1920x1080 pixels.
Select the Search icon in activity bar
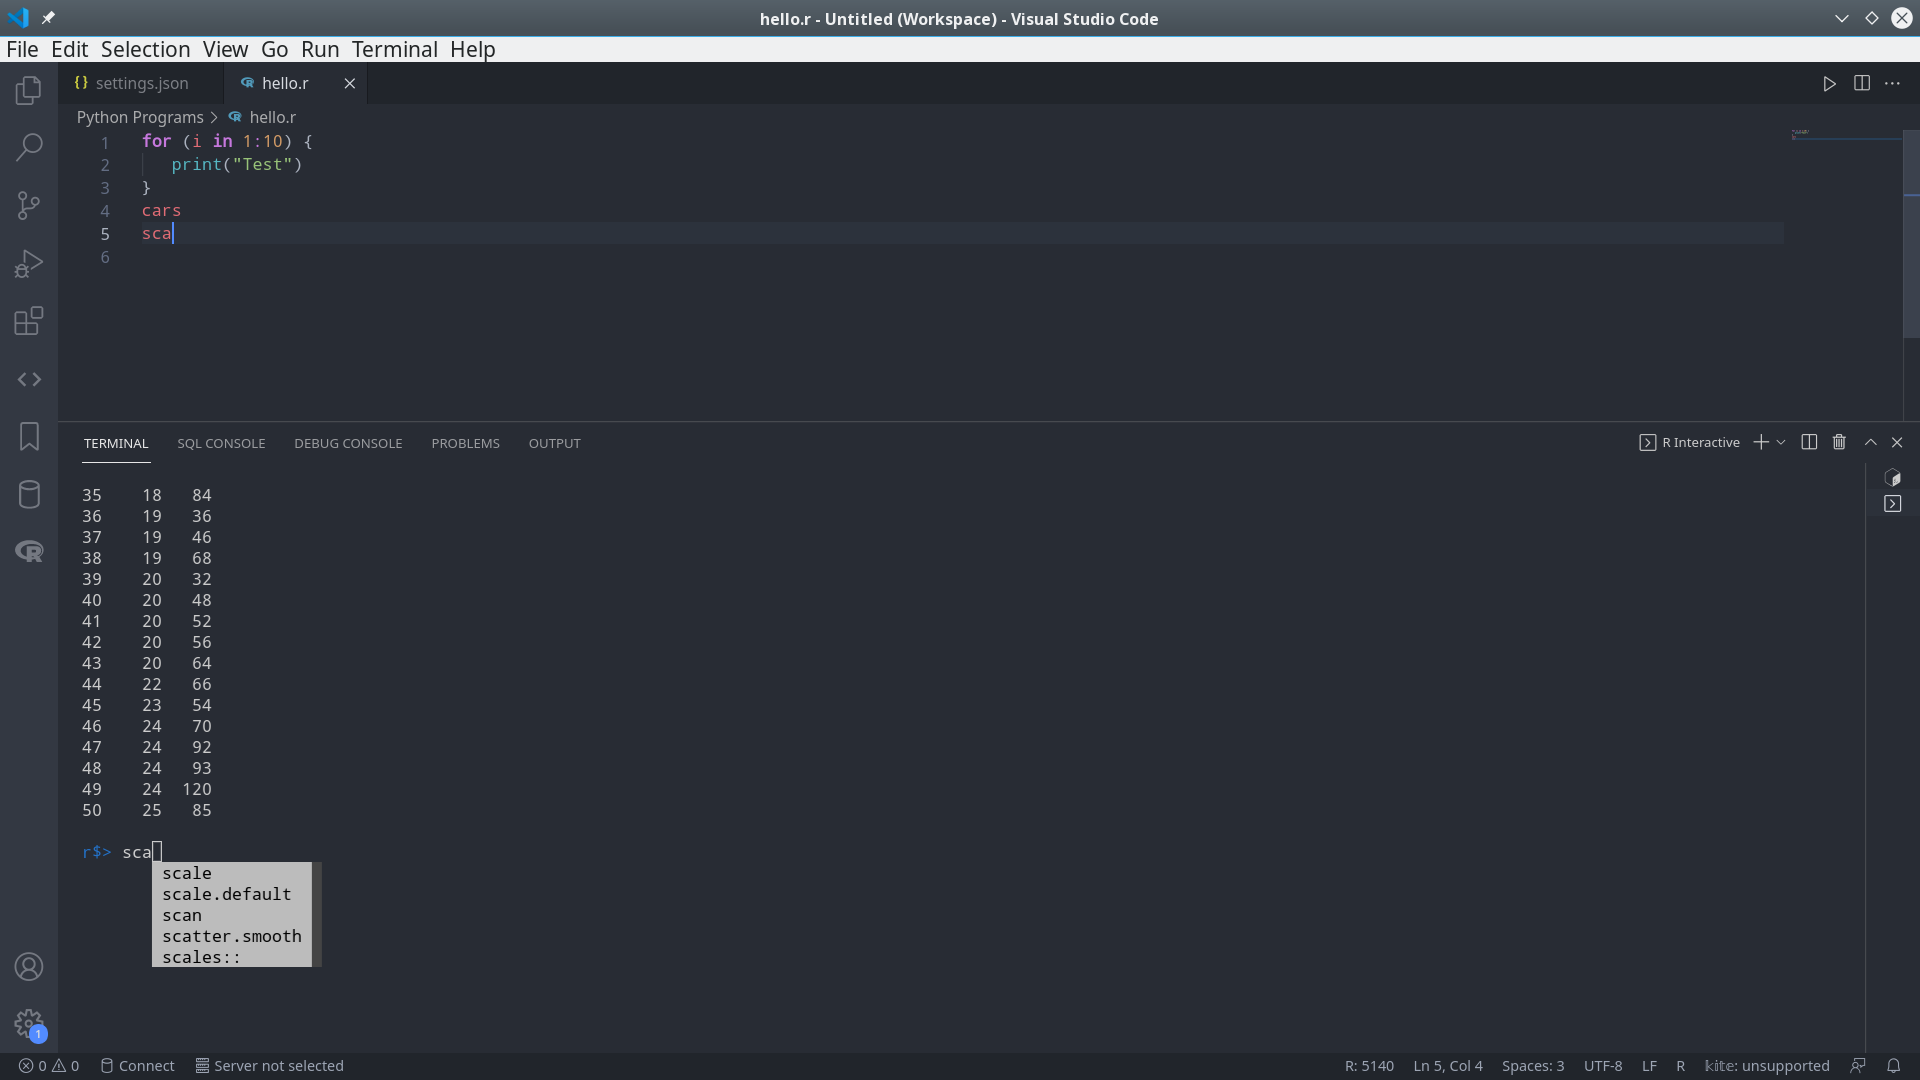click(29, 147)
